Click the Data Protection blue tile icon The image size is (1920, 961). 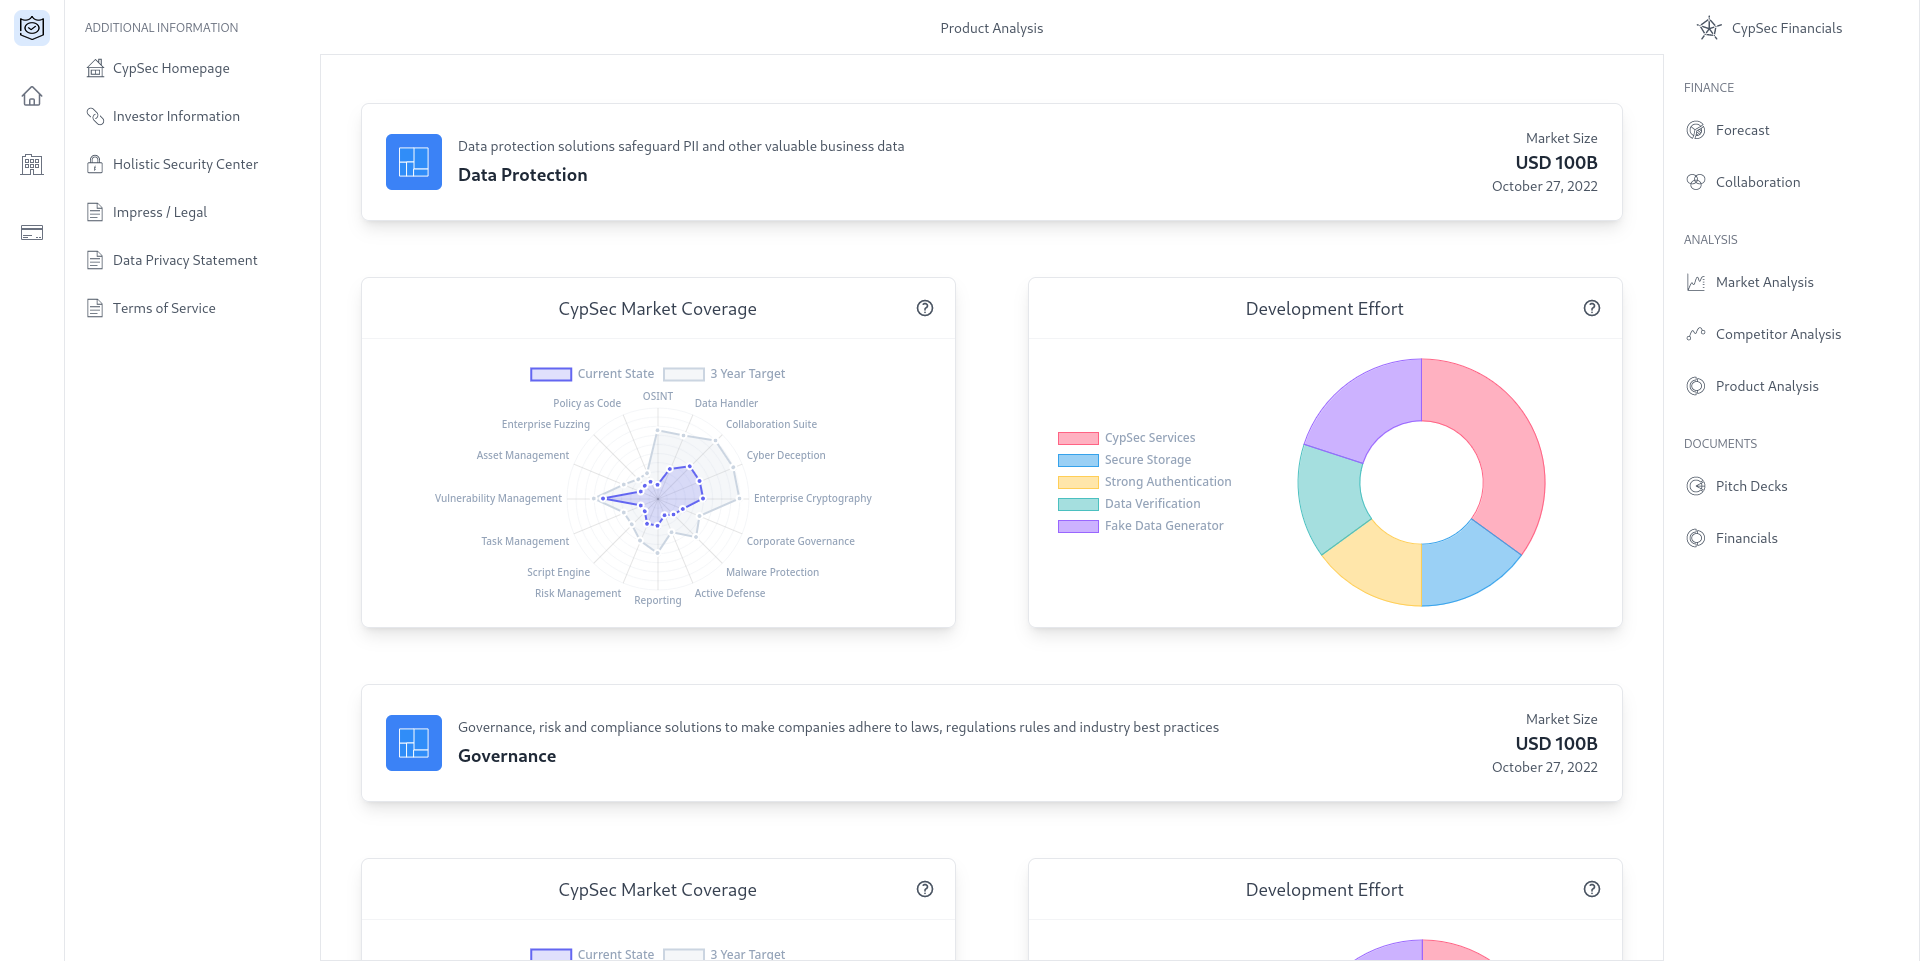pyautogui.click(x=413, y=161)
